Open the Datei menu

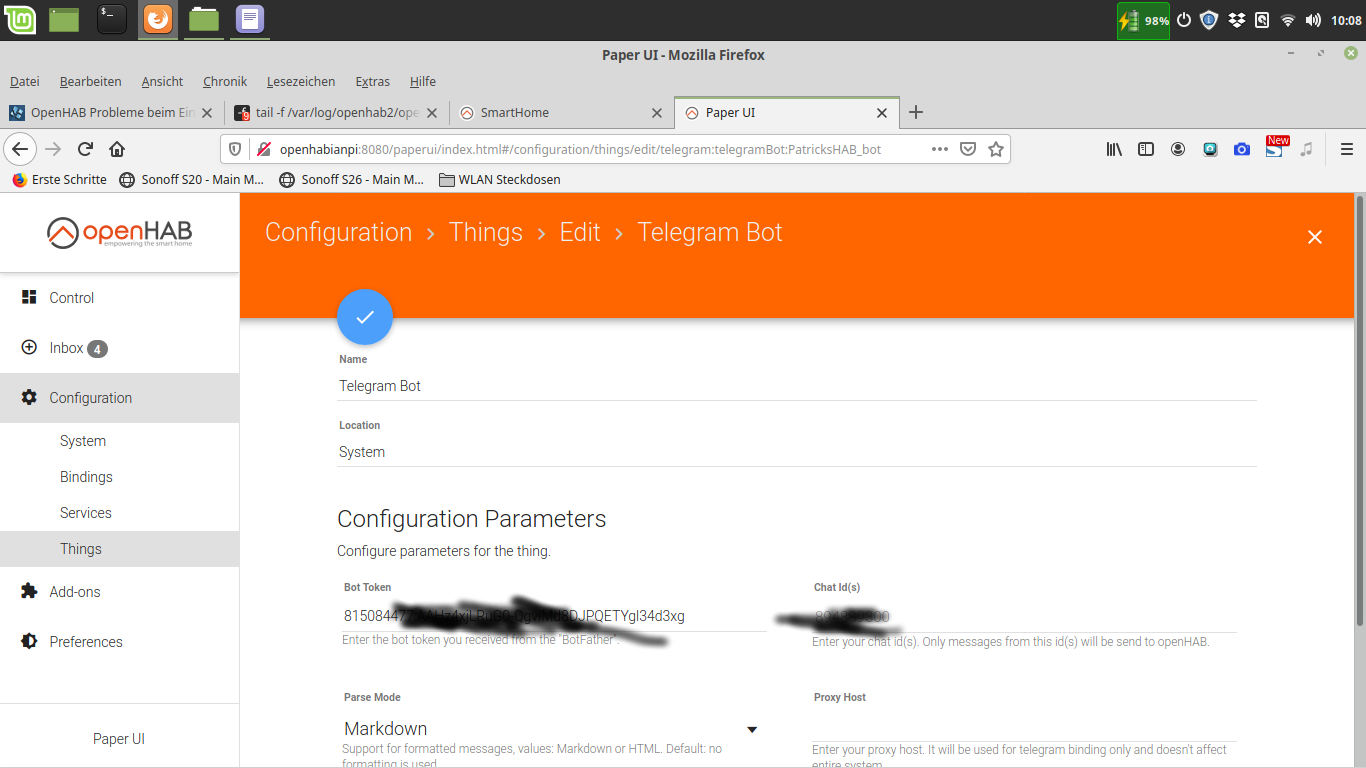(x=25, y=81)
